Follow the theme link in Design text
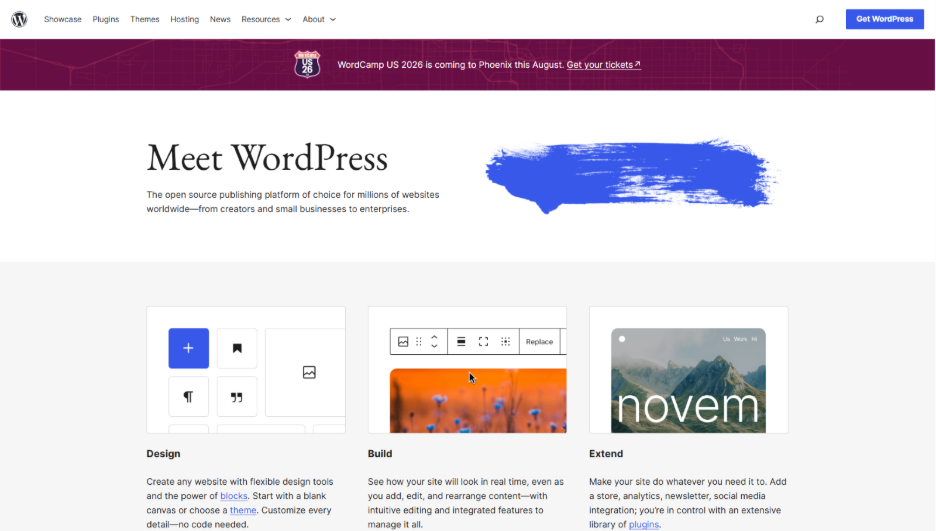936x531 pixels. coord(243,510)
